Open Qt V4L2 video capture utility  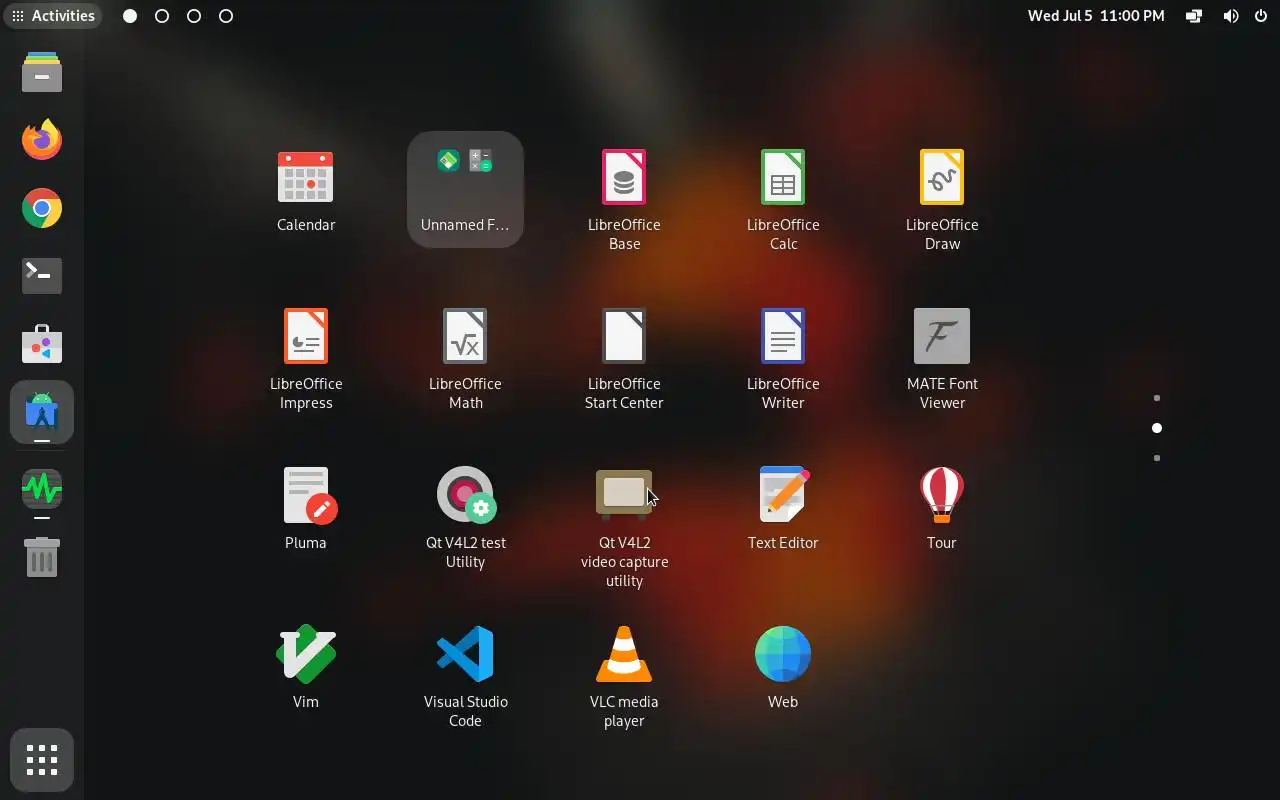click(624, 526)
